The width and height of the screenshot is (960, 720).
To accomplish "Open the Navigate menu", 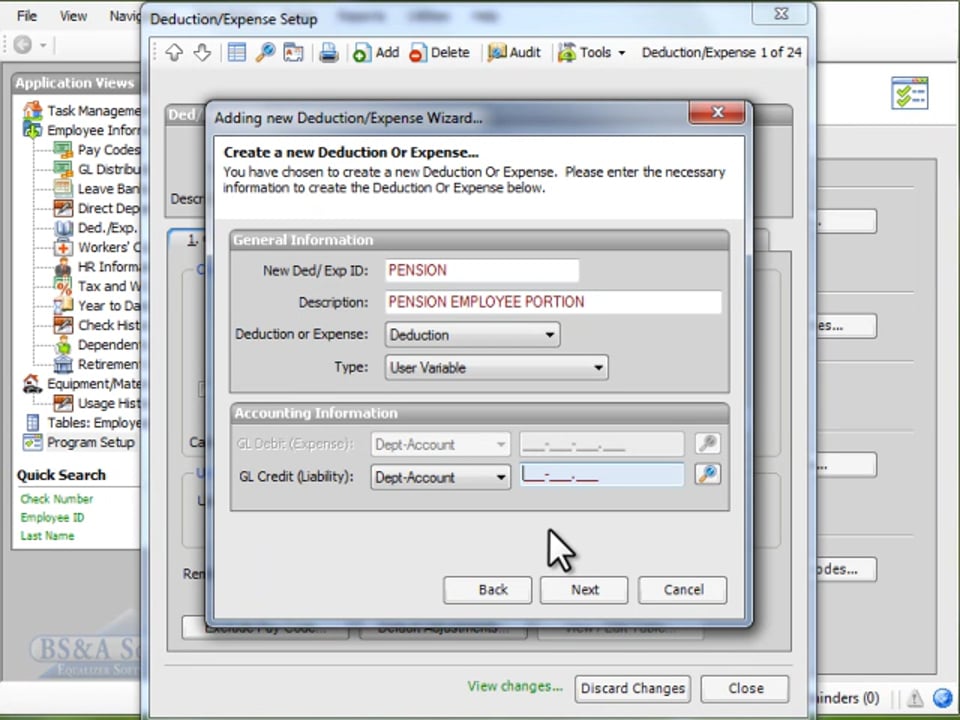I will pyautogui.click(x=125, y=16).
